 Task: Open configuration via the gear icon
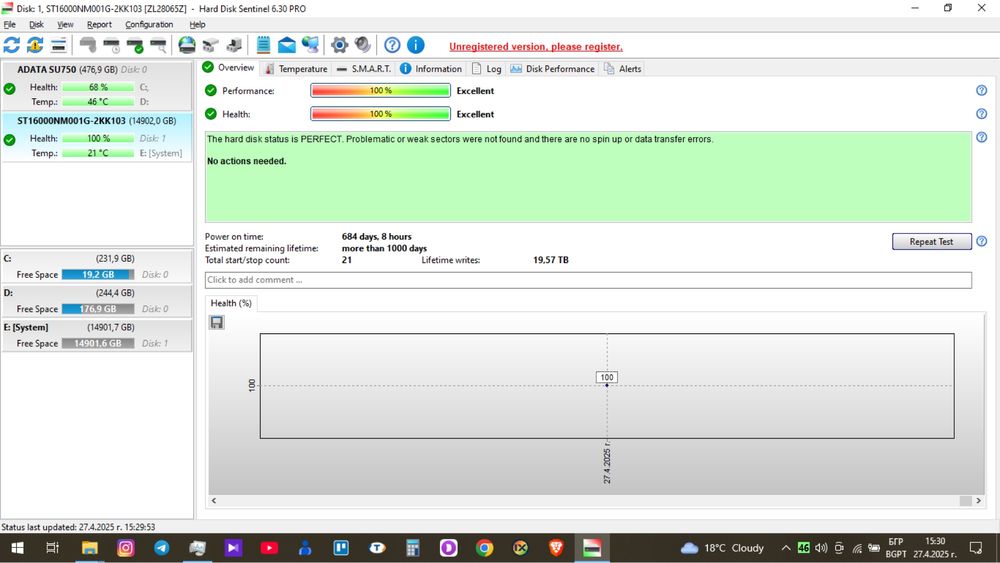tap(339, 45)
